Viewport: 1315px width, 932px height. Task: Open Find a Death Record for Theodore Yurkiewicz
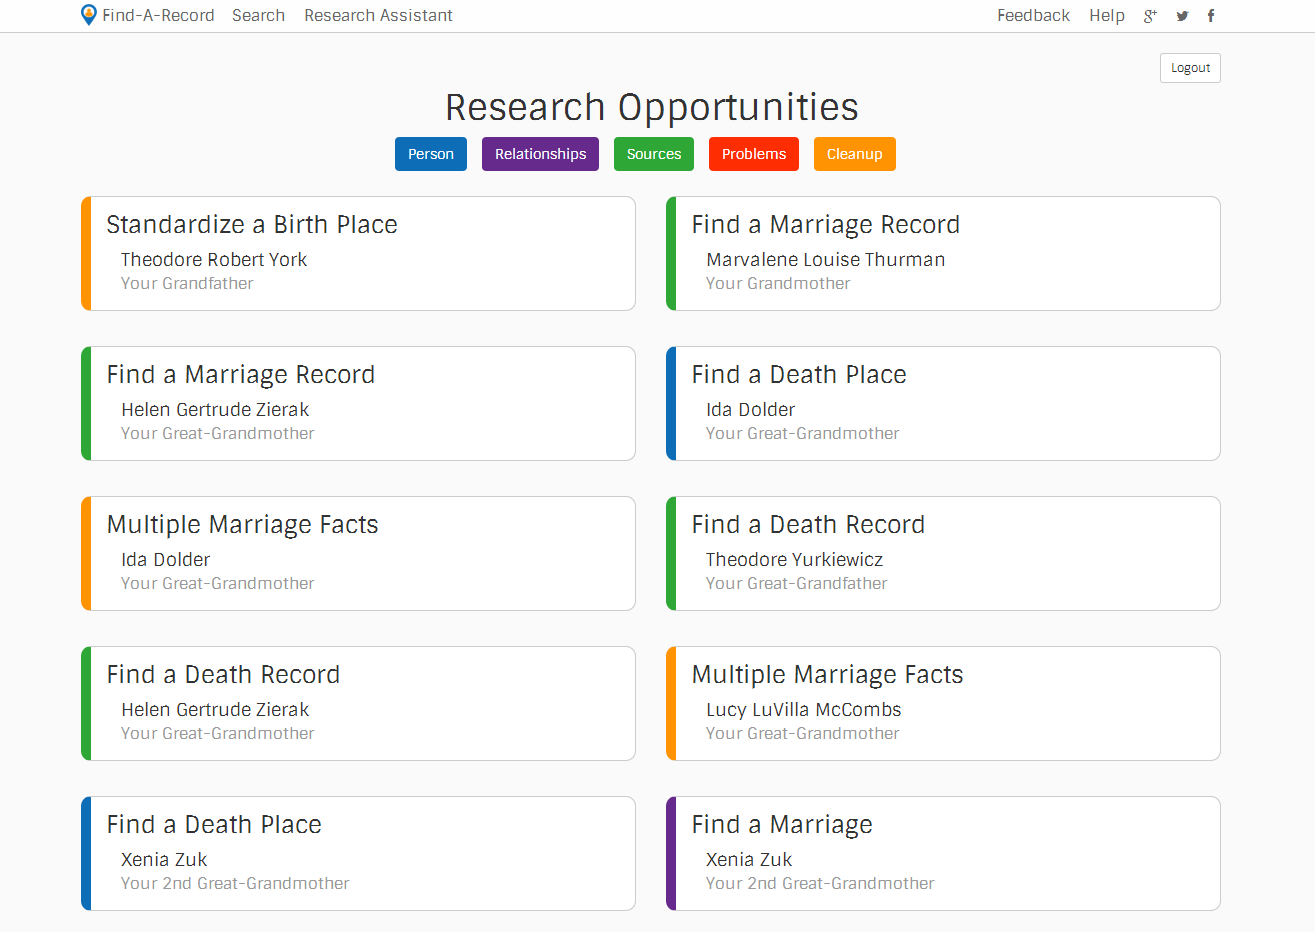[943, 553]
